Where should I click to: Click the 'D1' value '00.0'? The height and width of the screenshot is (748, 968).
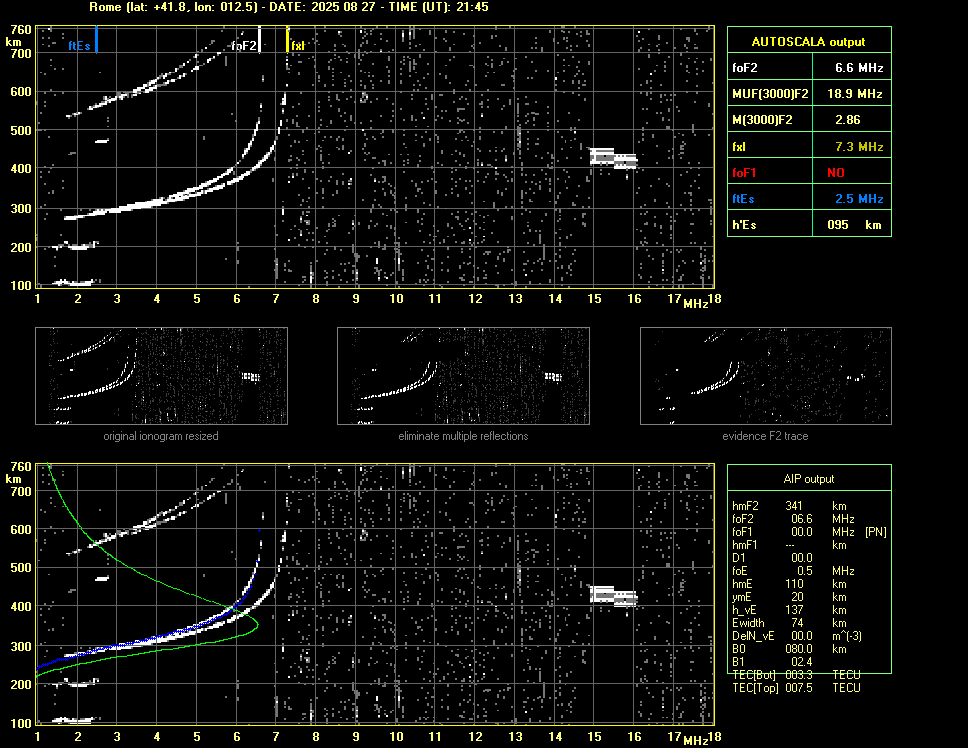tap(801, 558)
